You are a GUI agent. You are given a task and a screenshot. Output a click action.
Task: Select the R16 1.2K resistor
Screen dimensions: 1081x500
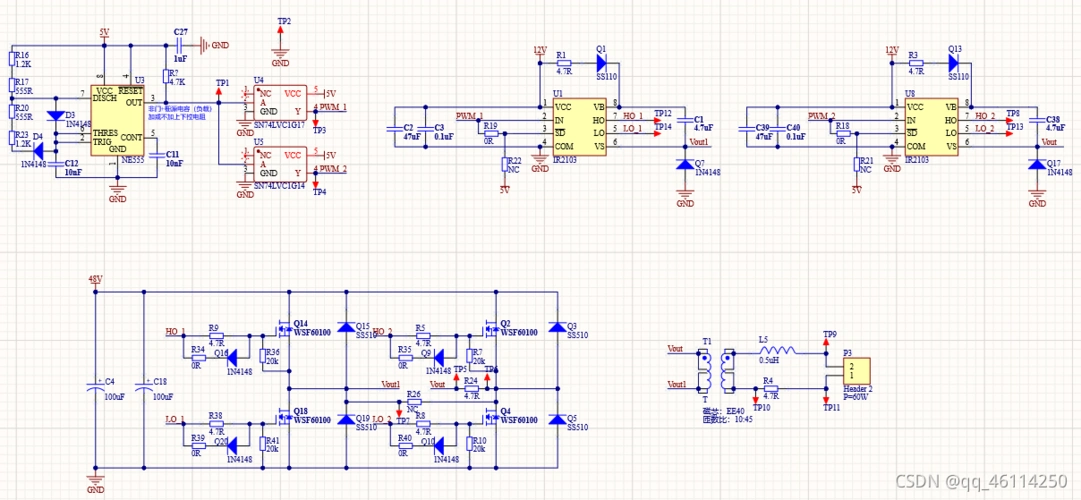point(12,58)
